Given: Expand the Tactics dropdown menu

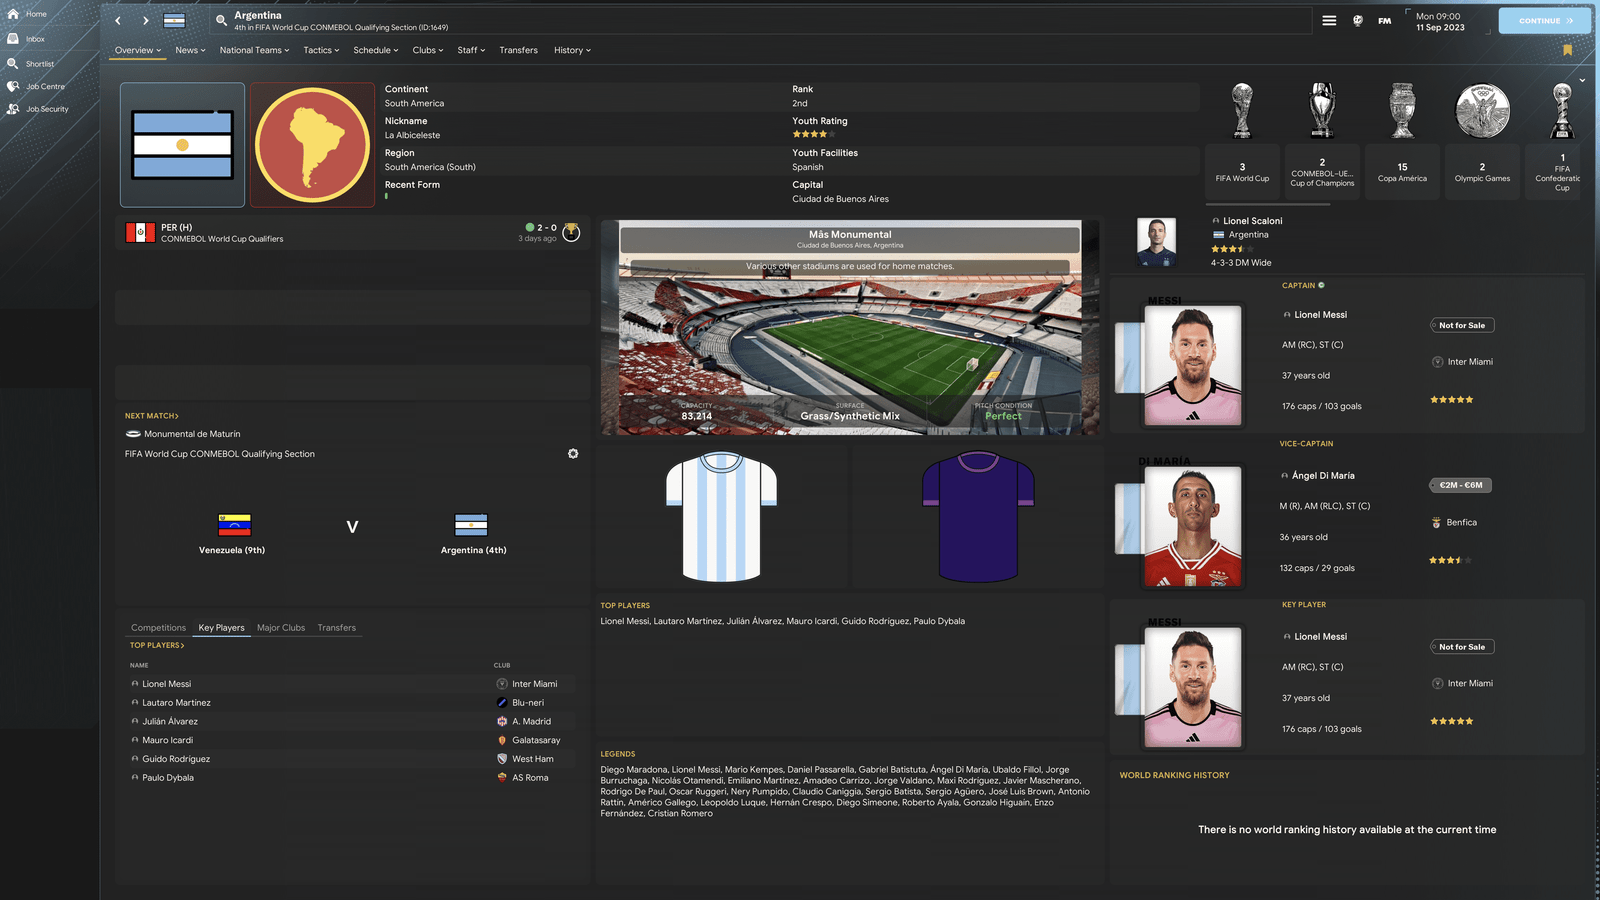Looking at the screenshot, I should pos(321,50).
